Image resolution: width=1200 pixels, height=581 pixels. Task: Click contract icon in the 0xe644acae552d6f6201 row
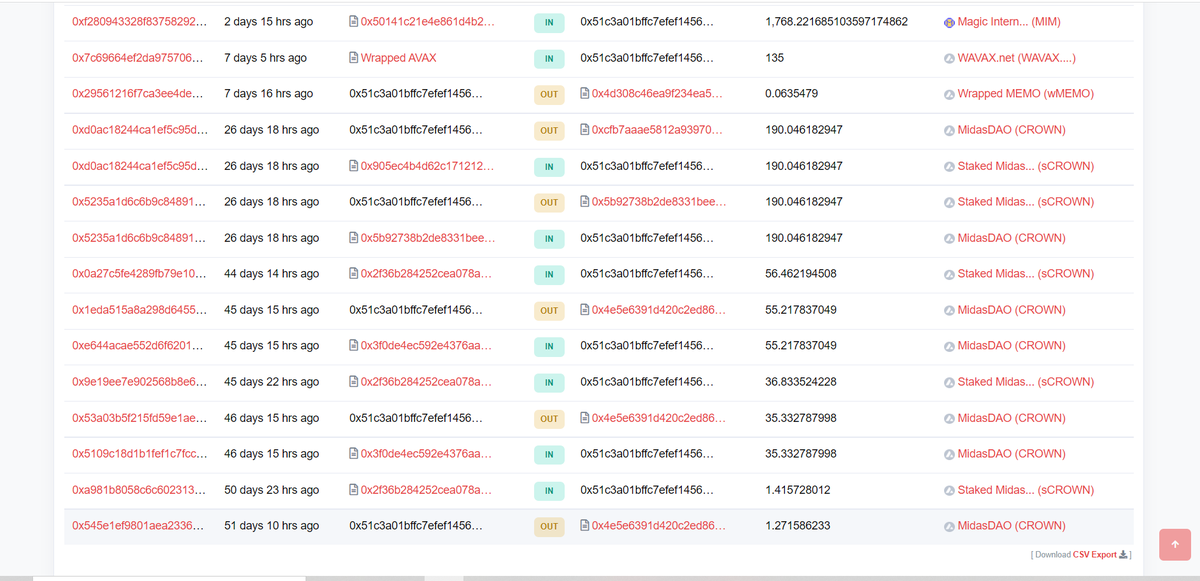point(354,346)
